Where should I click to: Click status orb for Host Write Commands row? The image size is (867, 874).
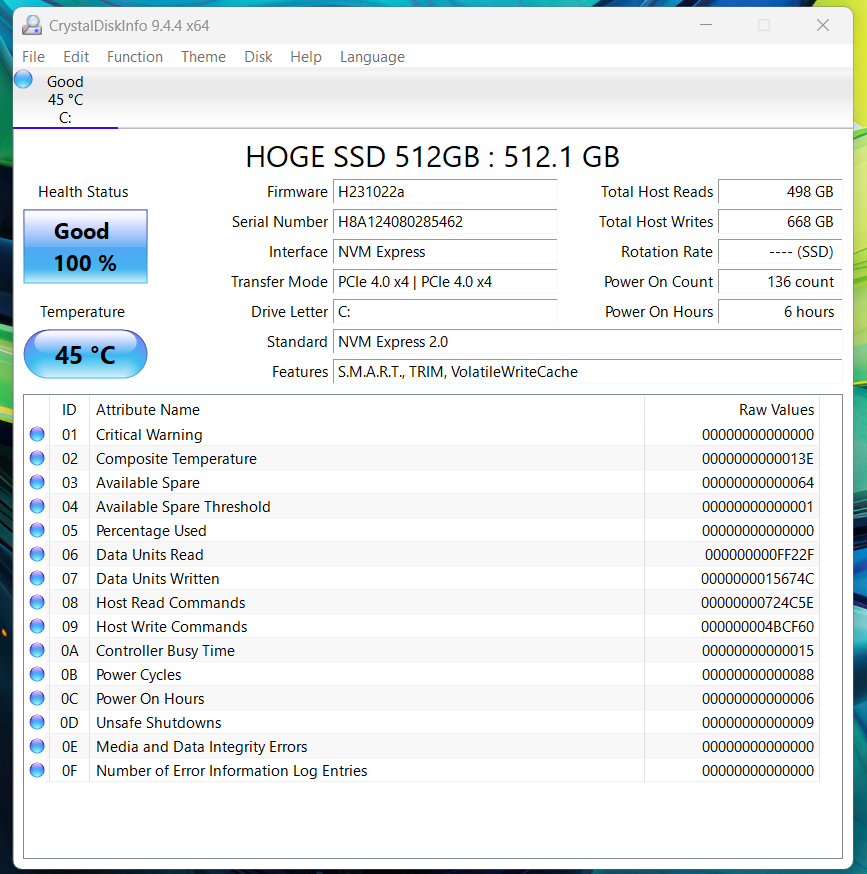37,626
